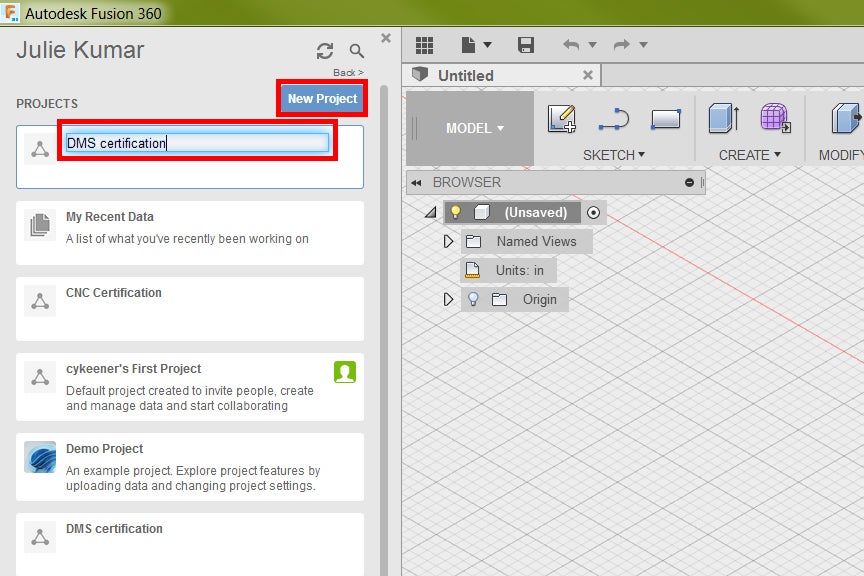Screen dimensions: 864x576
Task: Collapse the BROWSER panel with arrows
Action: [416, 183]
